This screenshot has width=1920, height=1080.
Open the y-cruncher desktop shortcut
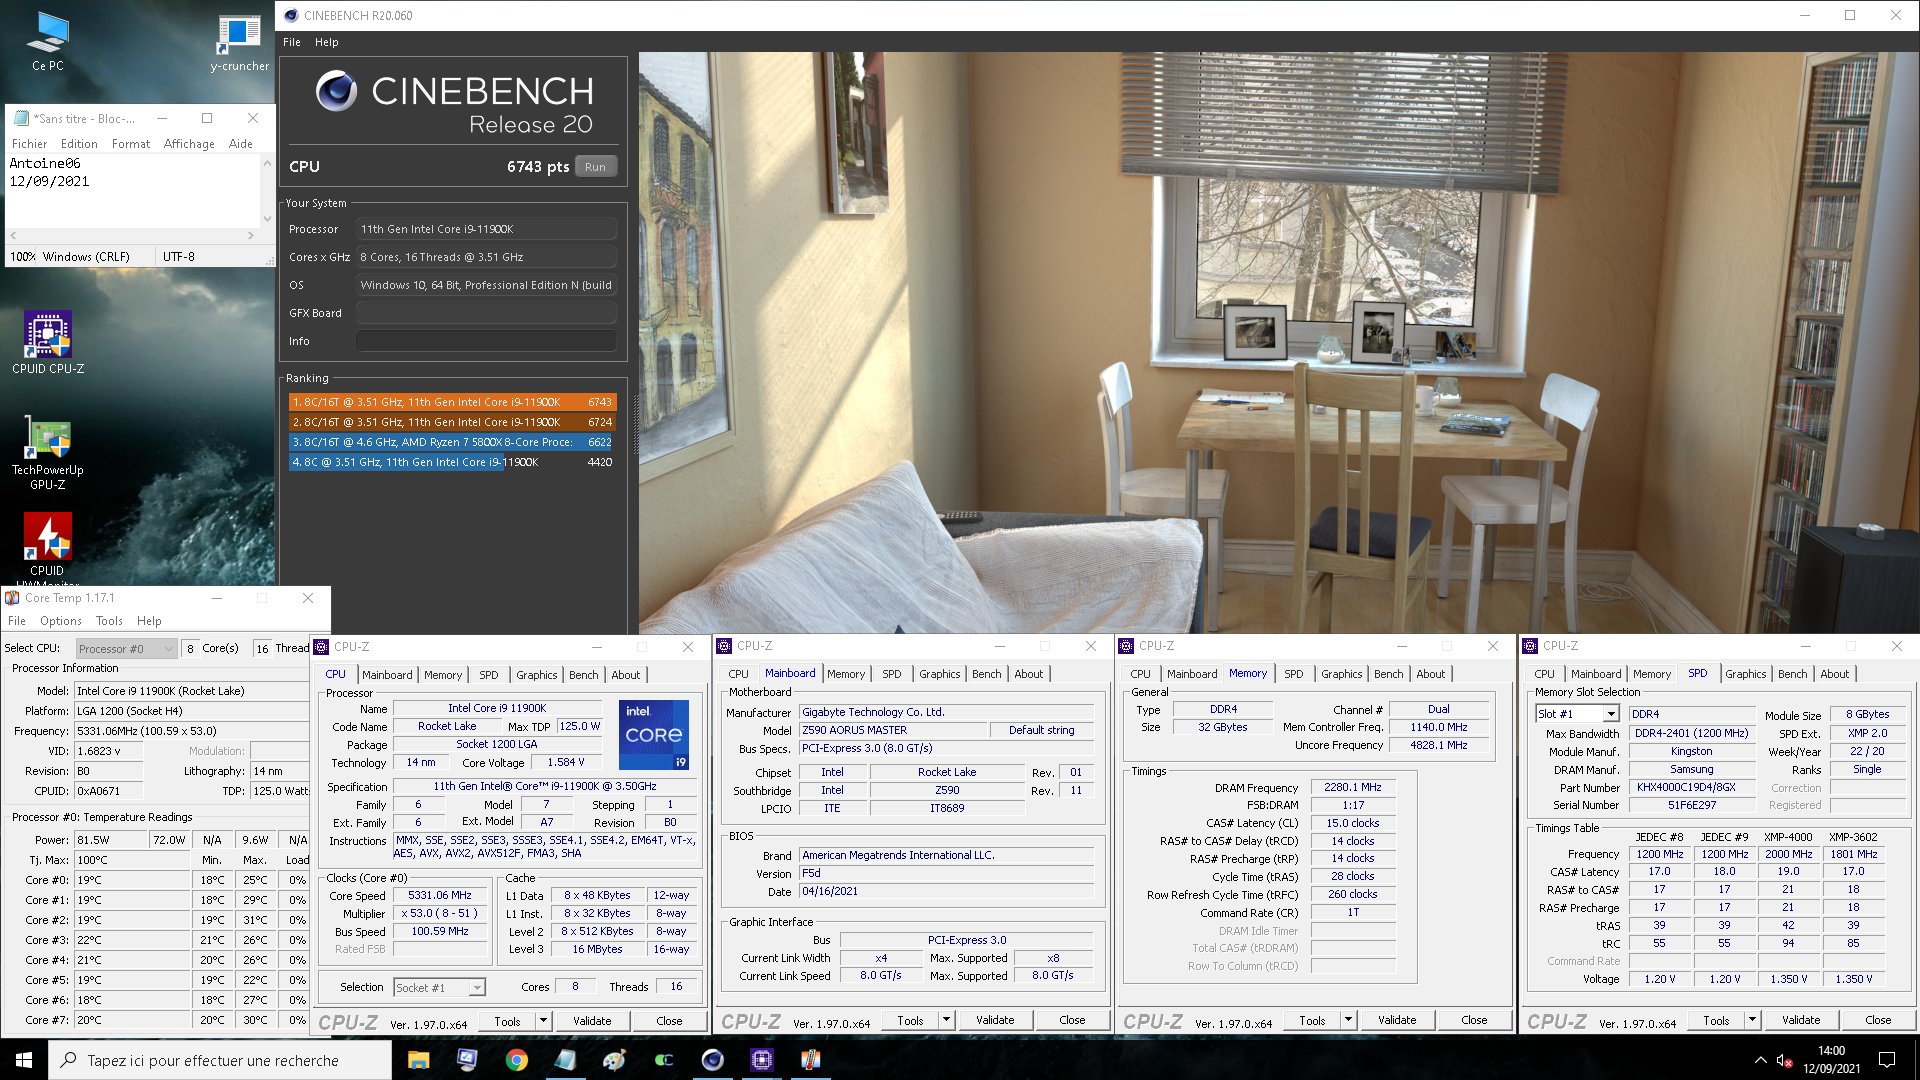239,42
